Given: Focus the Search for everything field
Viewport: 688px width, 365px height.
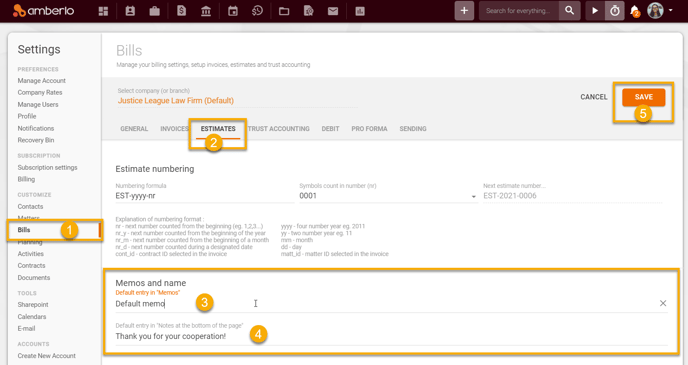Looking at the screenshot, I should click(519, 11).
